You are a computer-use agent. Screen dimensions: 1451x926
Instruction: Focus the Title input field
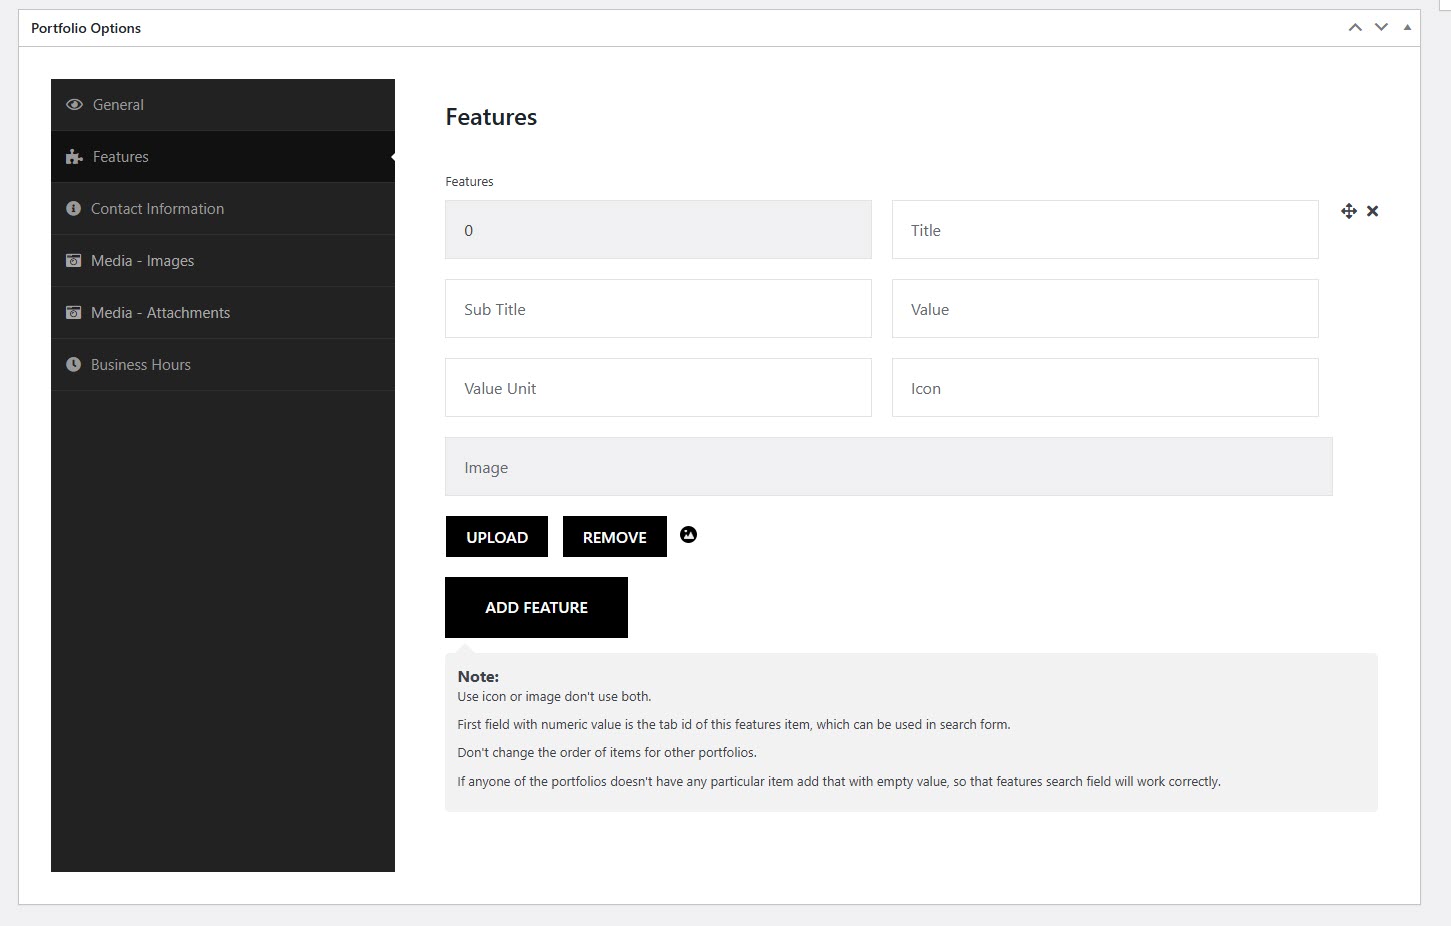[1104, 230]
